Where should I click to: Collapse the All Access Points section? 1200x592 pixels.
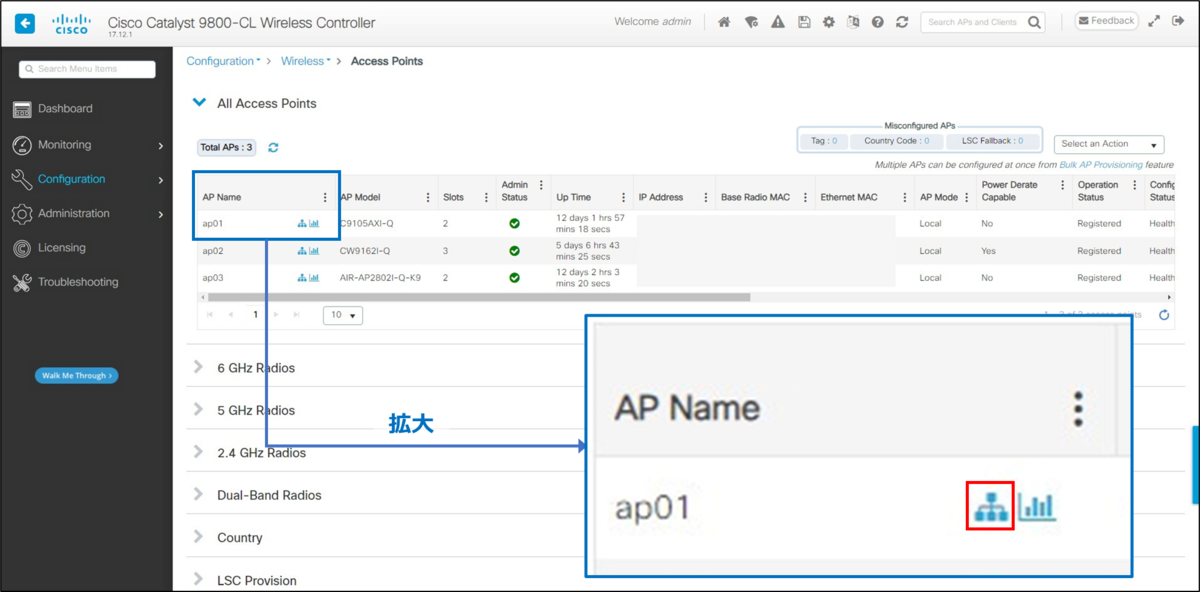[199, 103]
